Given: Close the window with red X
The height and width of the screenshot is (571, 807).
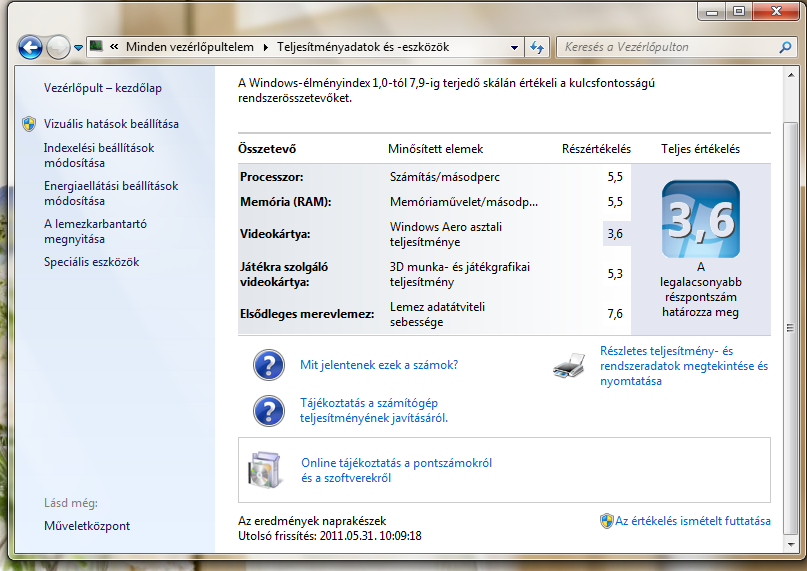Looking at the screenshot, I should click(776, 11).
